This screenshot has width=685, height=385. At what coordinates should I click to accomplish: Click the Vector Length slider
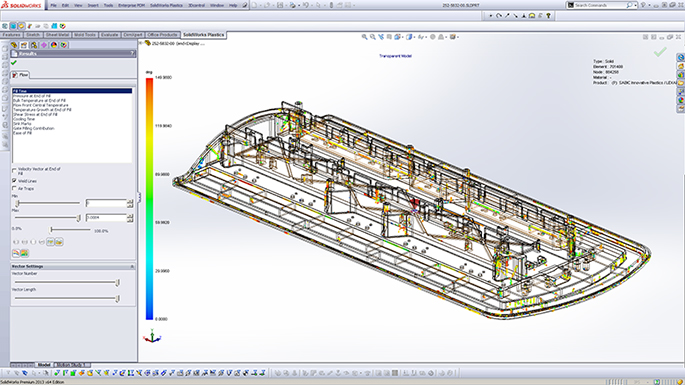pyautogui.click(x=66, y=298)
